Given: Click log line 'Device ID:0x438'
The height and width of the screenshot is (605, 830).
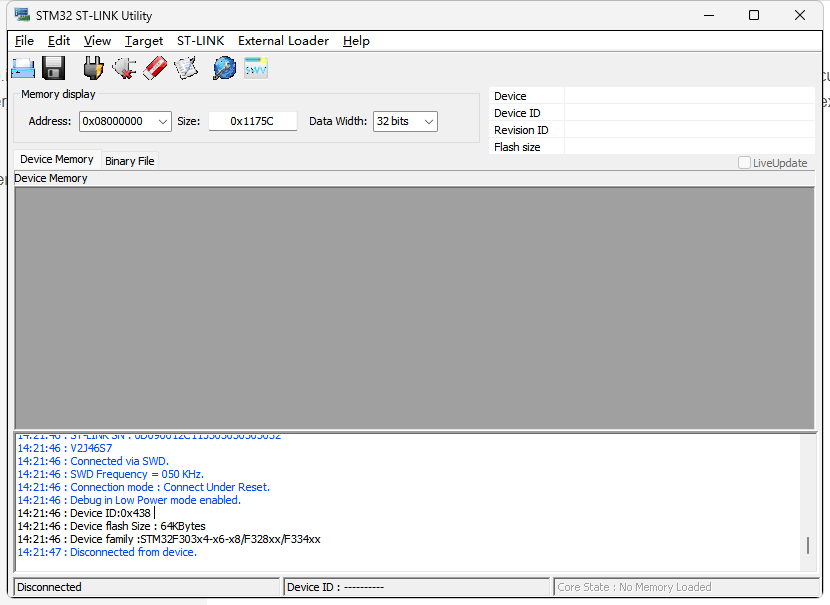Looking at the screenshot, I should 84,513.
